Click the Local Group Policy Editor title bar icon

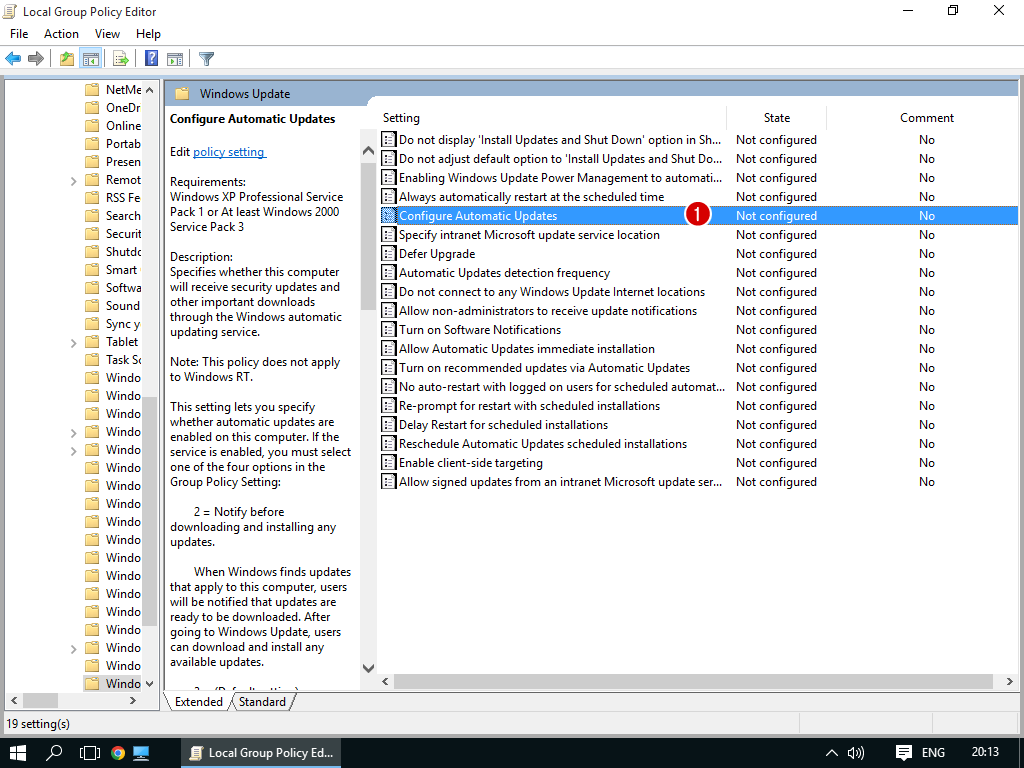[x=10, y=11]
